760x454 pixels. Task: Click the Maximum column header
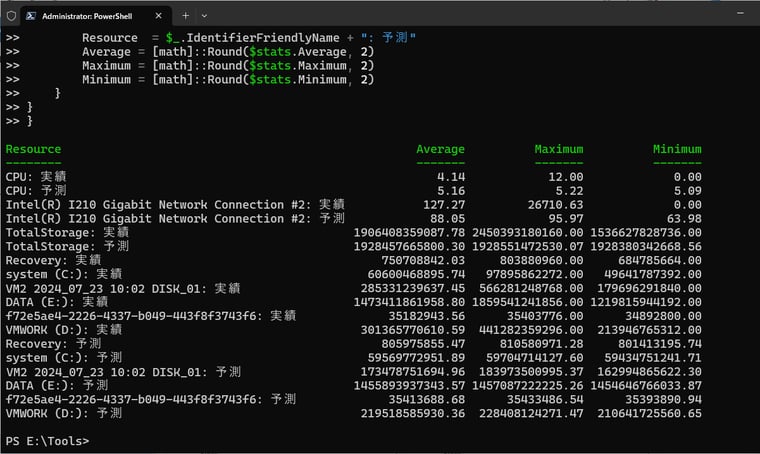tap(559, 149)
